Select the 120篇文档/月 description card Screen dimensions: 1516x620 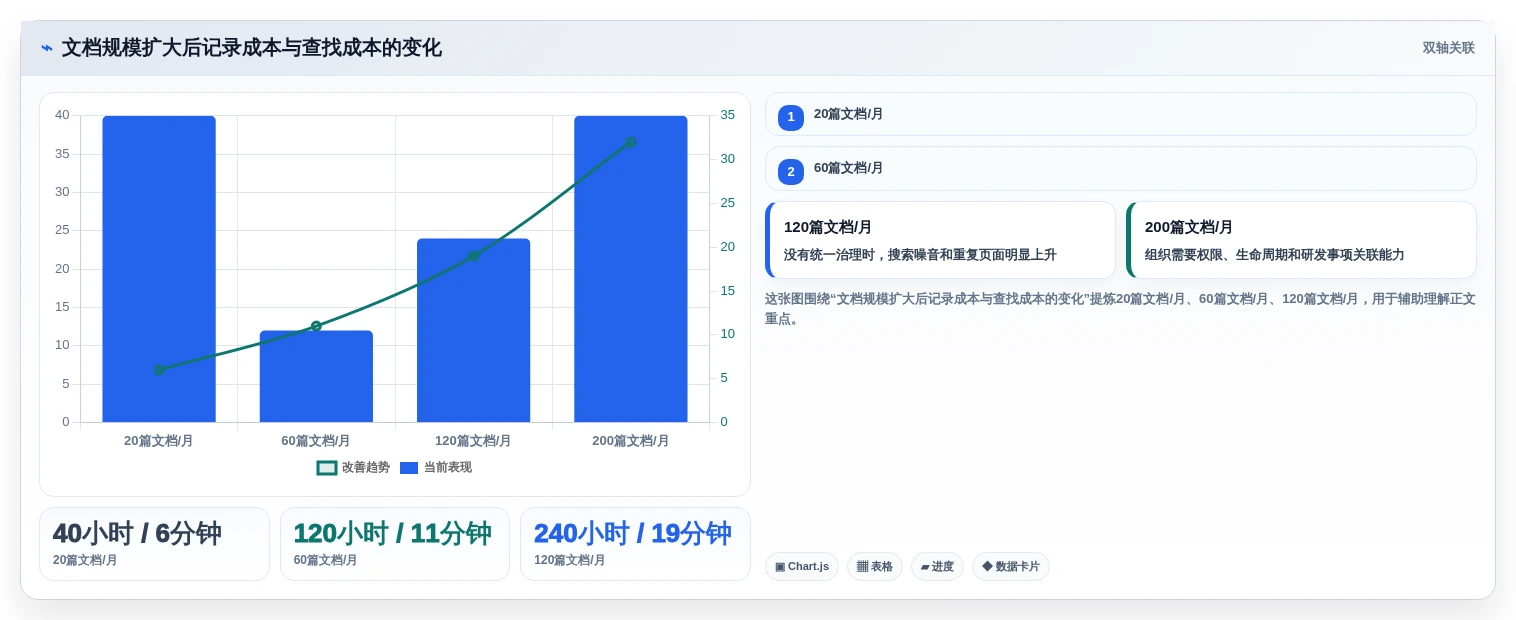(940, 240)
